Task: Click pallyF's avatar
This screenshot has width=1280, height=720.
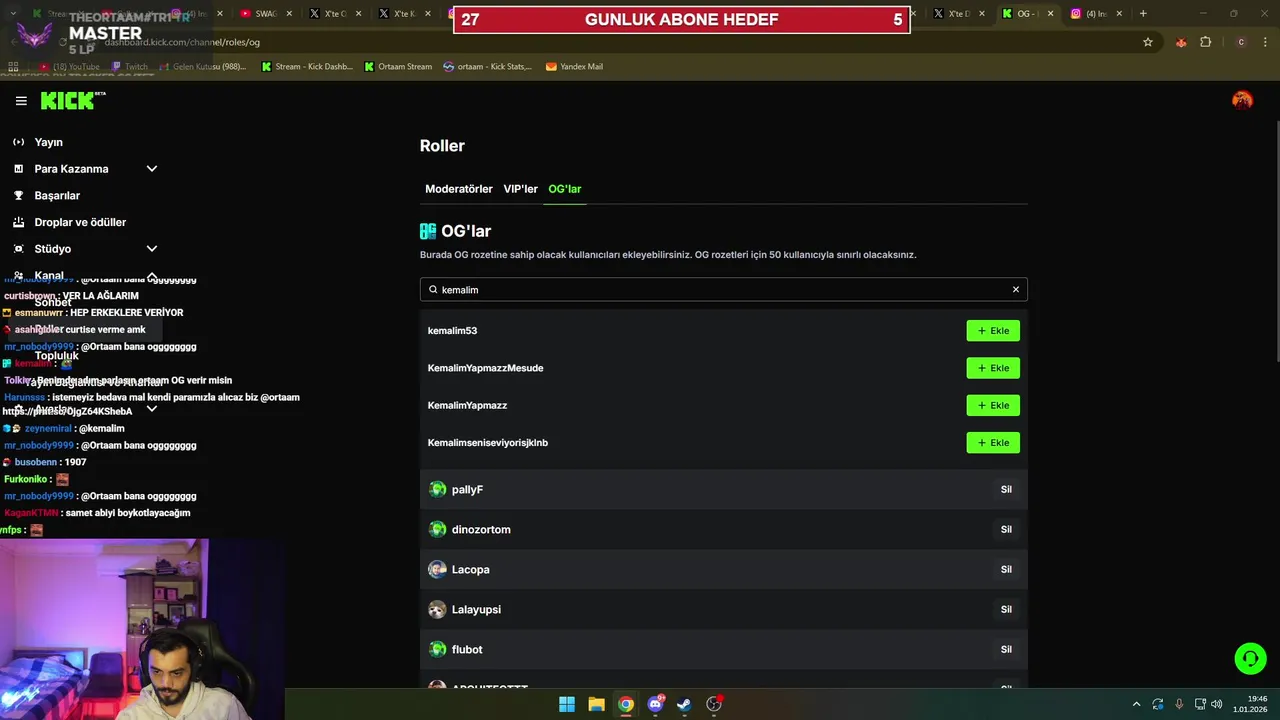Action: 437,490
